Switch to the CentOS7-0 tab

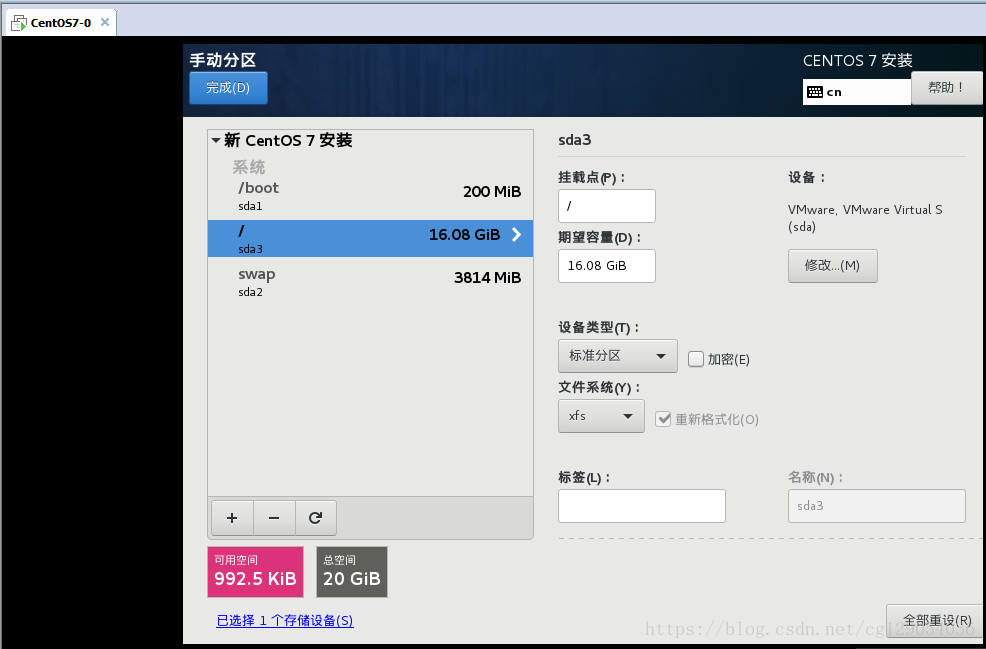pyautogui.click(x=60, y=23)
